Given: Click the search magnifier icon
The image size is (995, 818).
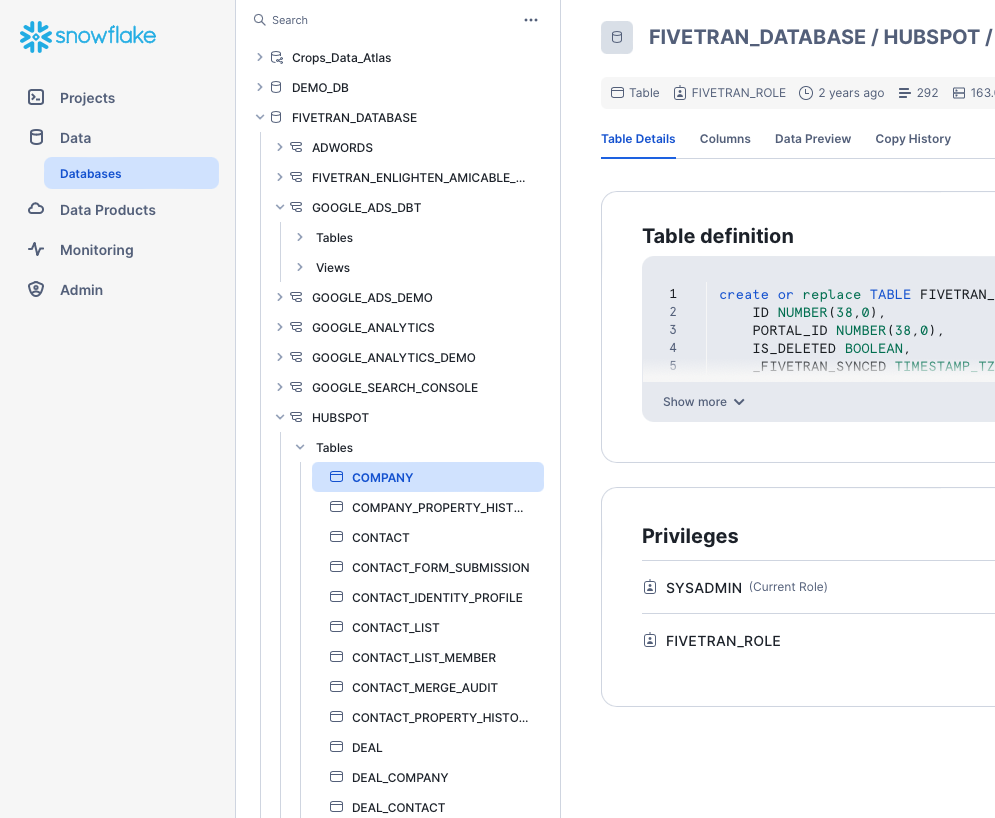Looking at the screenshot, I should pyautogui.click(x=260, y=20).
